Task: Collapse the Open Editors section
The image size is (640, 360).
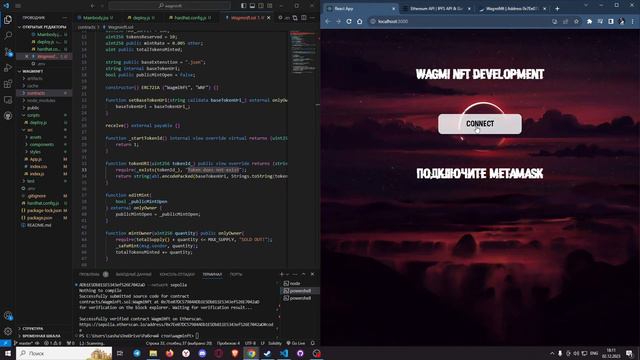Action: pos(43,27)
